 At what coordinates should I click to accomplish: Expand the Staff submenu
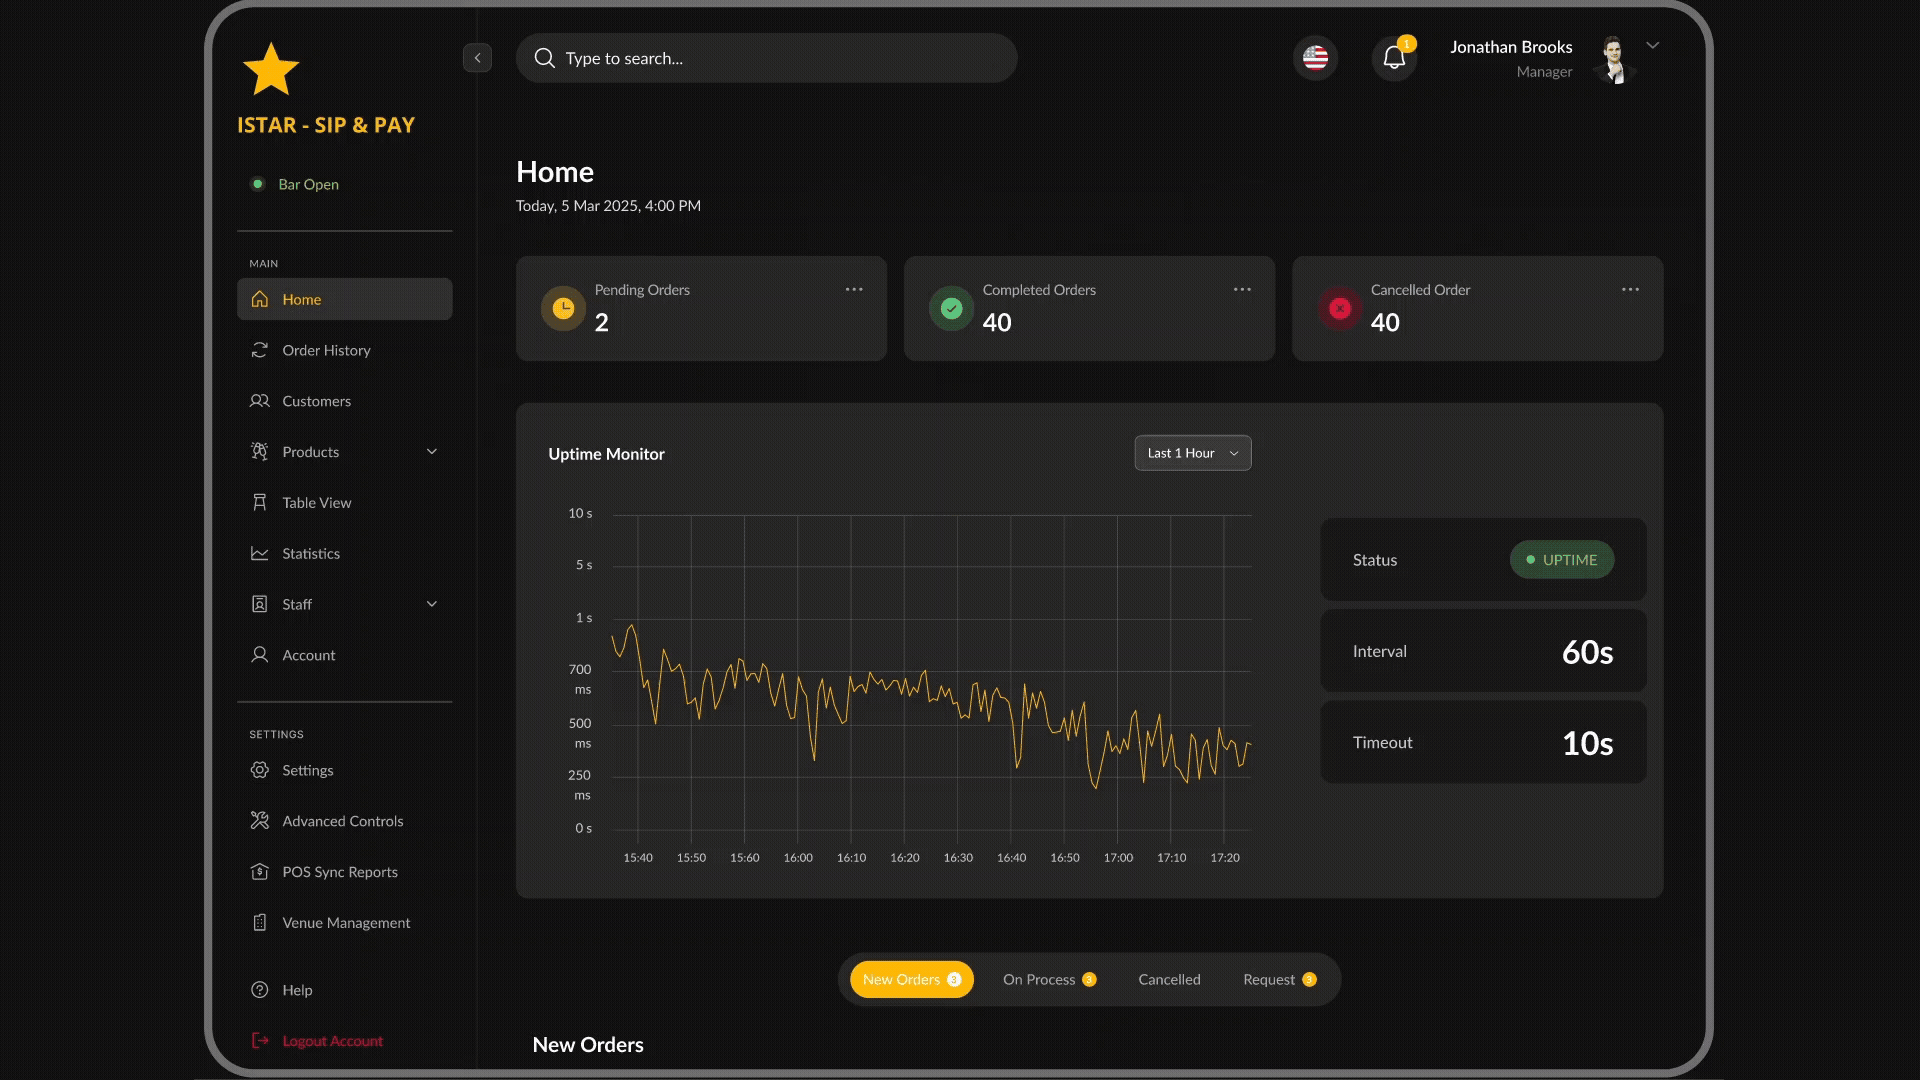pos(432,604)
